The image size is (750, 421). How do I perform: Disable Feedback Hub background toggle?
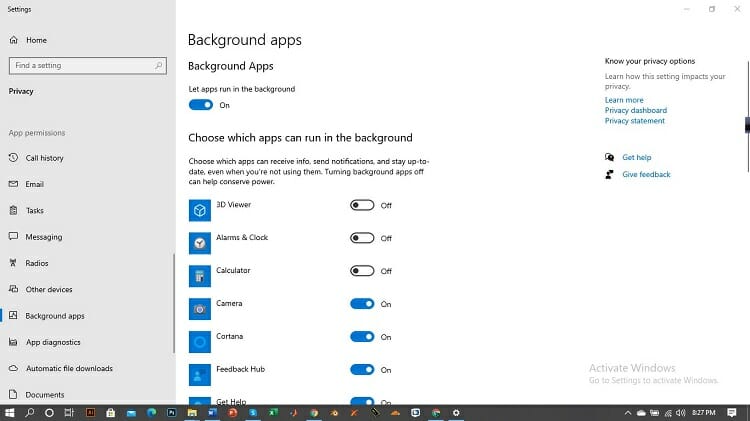tap(362, 369)
